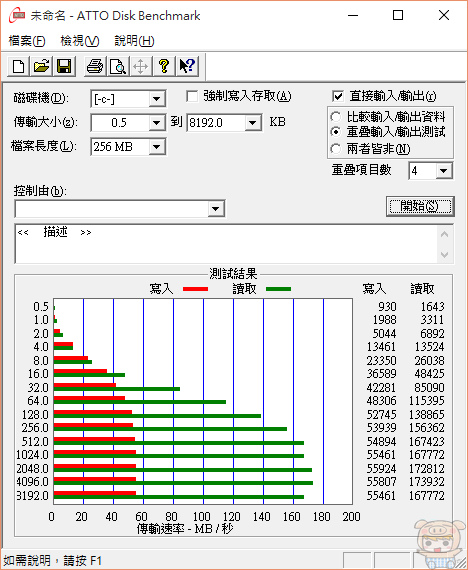Click the 傳輸速率 - MB / 秒 axis label

[185, 528]
